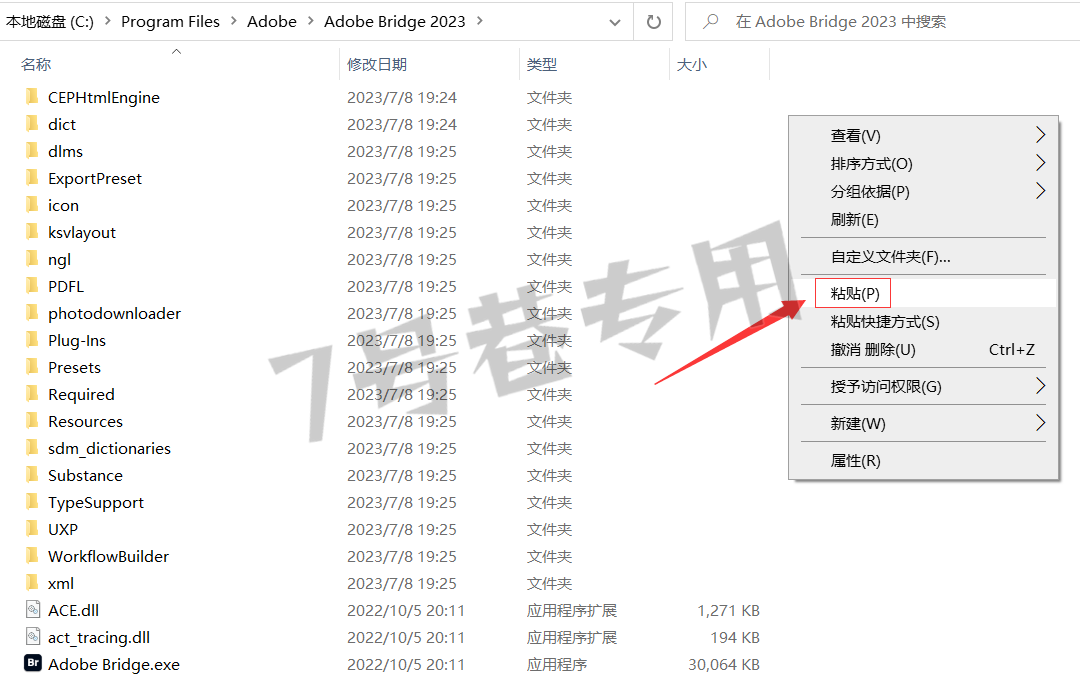Click the 1,271 KB size value

729,611
